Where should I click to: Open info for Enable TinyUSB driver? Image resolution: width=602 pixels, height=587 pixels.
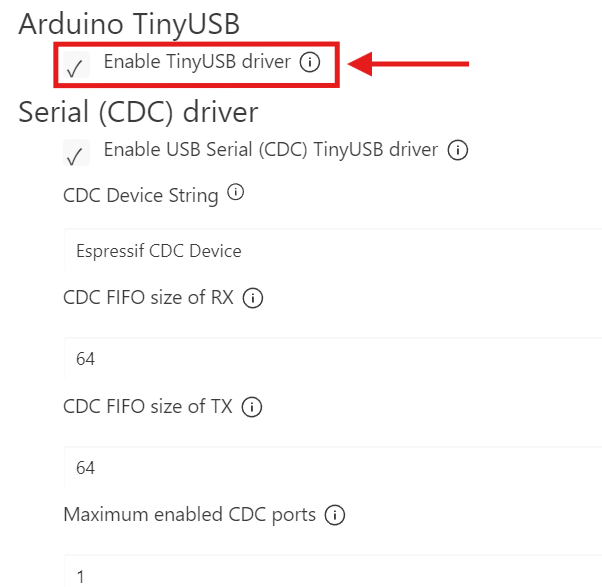(310, 63)
